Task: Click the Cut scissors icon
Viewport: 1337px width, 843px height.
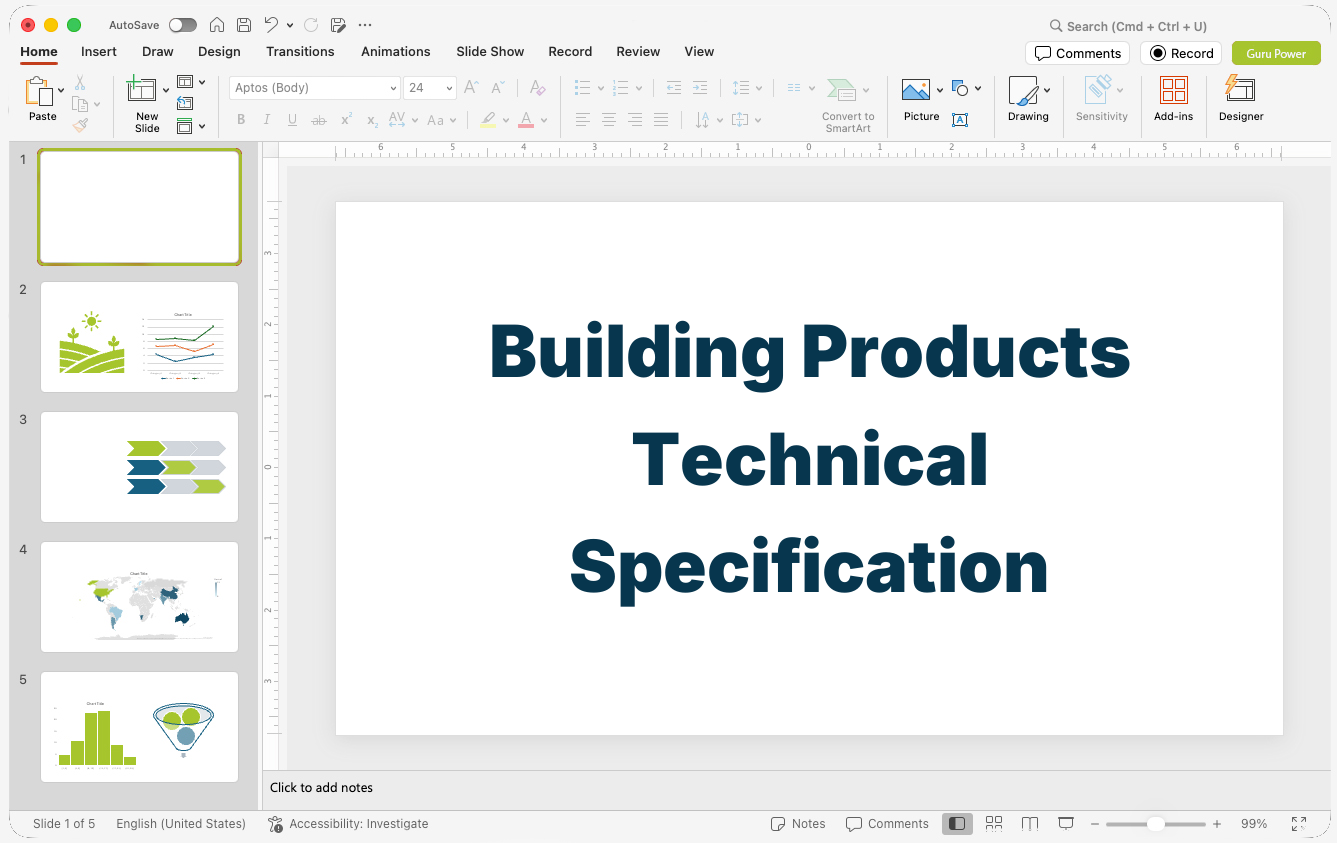Action: click(80, 83)
